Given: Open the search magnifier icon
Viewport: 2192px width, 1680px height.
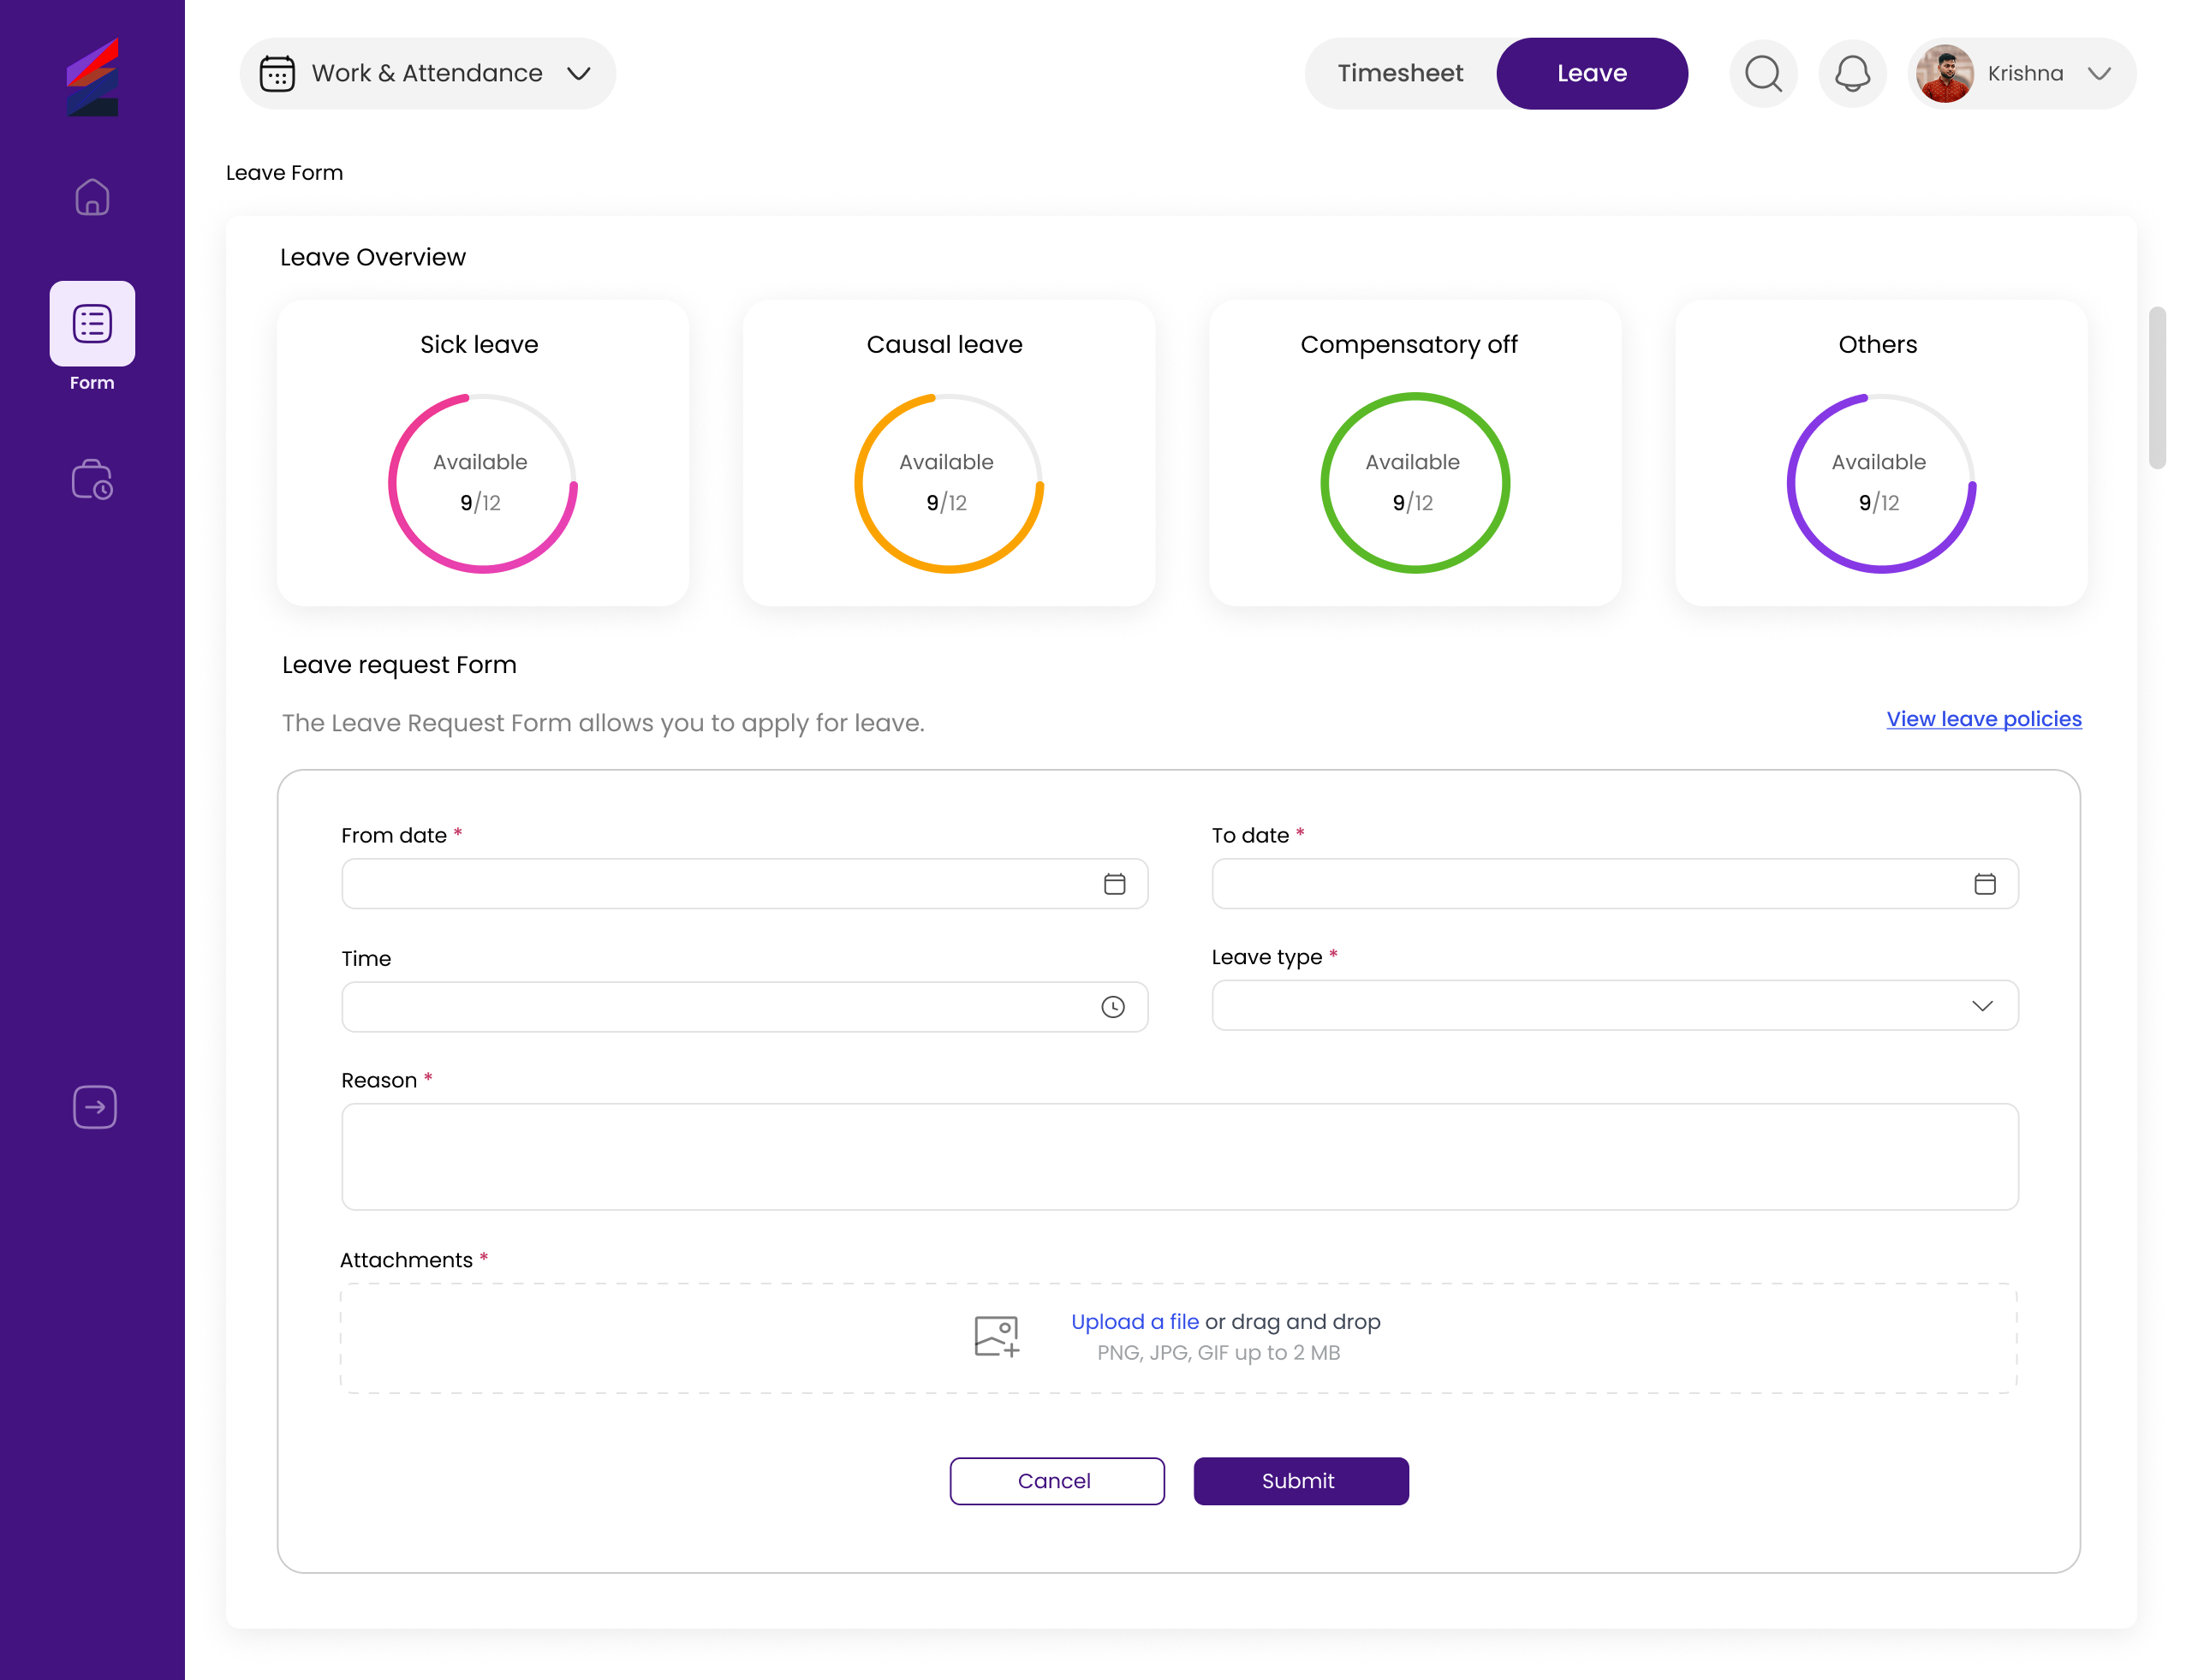Looking at the screenshot, I should (x=1763, y=74).
